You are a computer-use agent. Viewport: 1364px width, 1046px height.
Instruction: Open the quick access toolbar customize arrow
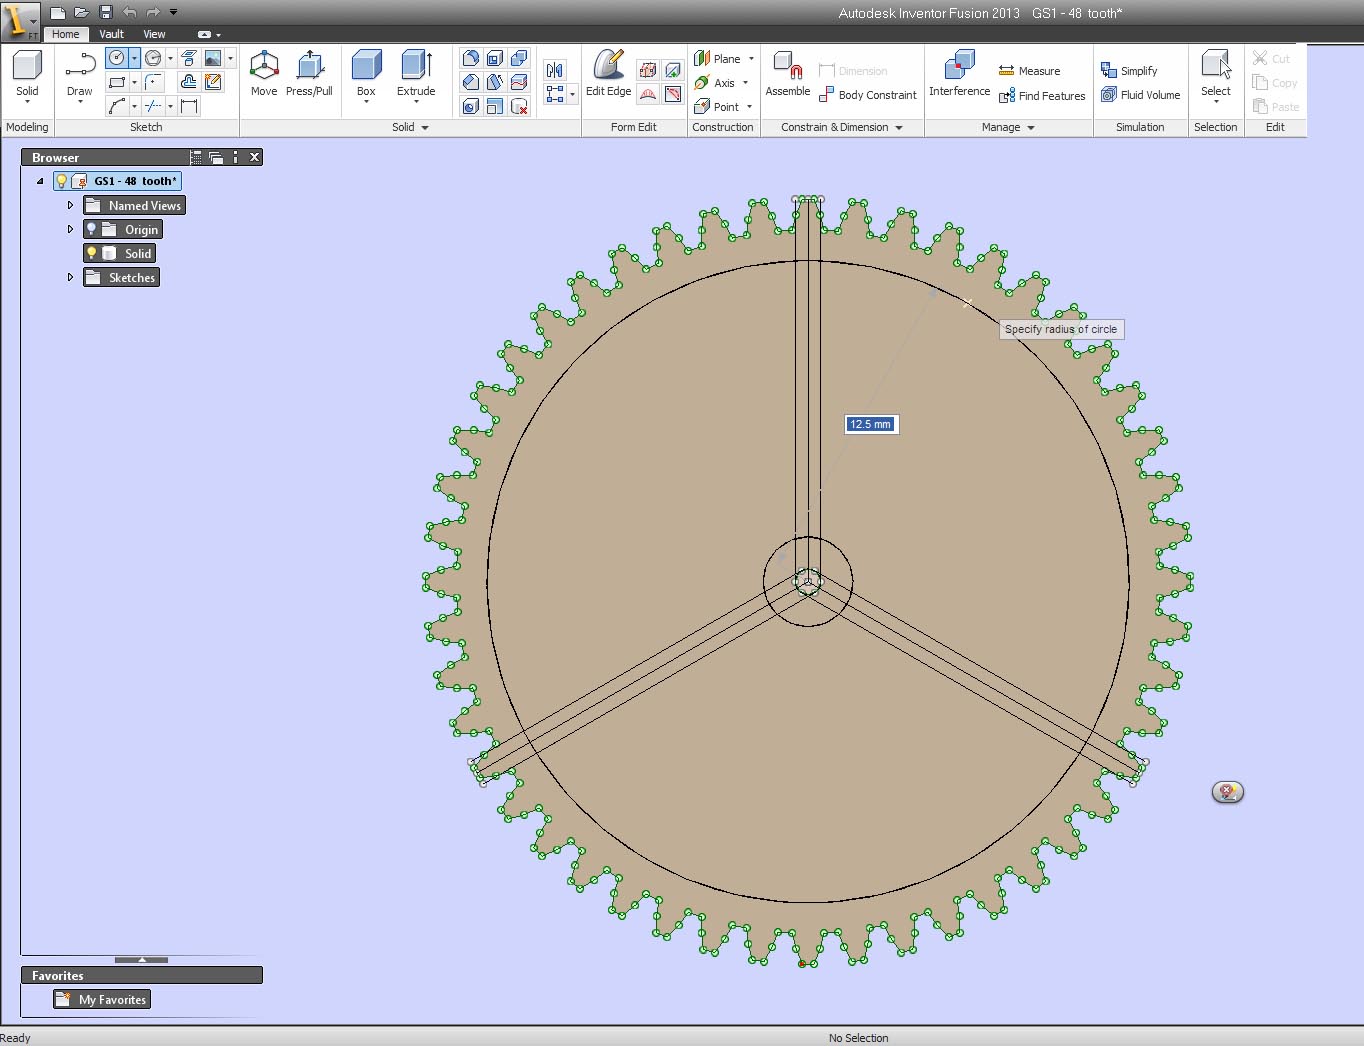173,12
